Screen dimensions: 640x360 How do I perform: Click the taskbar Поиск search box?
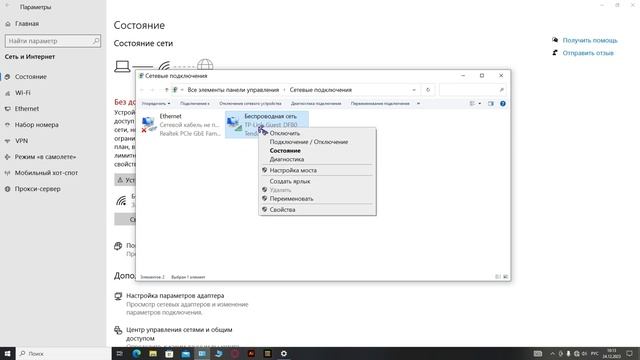[63, 353]
